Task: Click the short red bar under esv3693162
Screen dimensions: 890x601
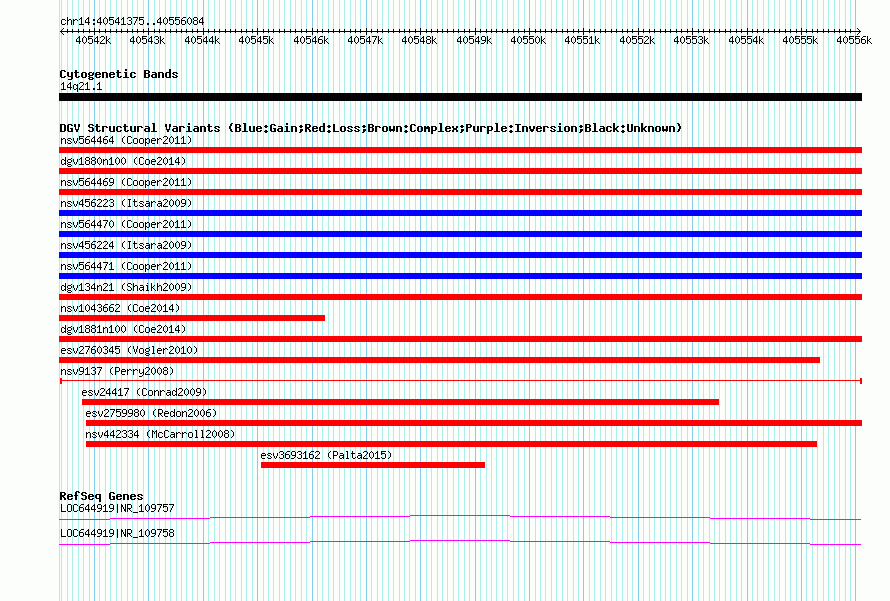Action: 373,465
